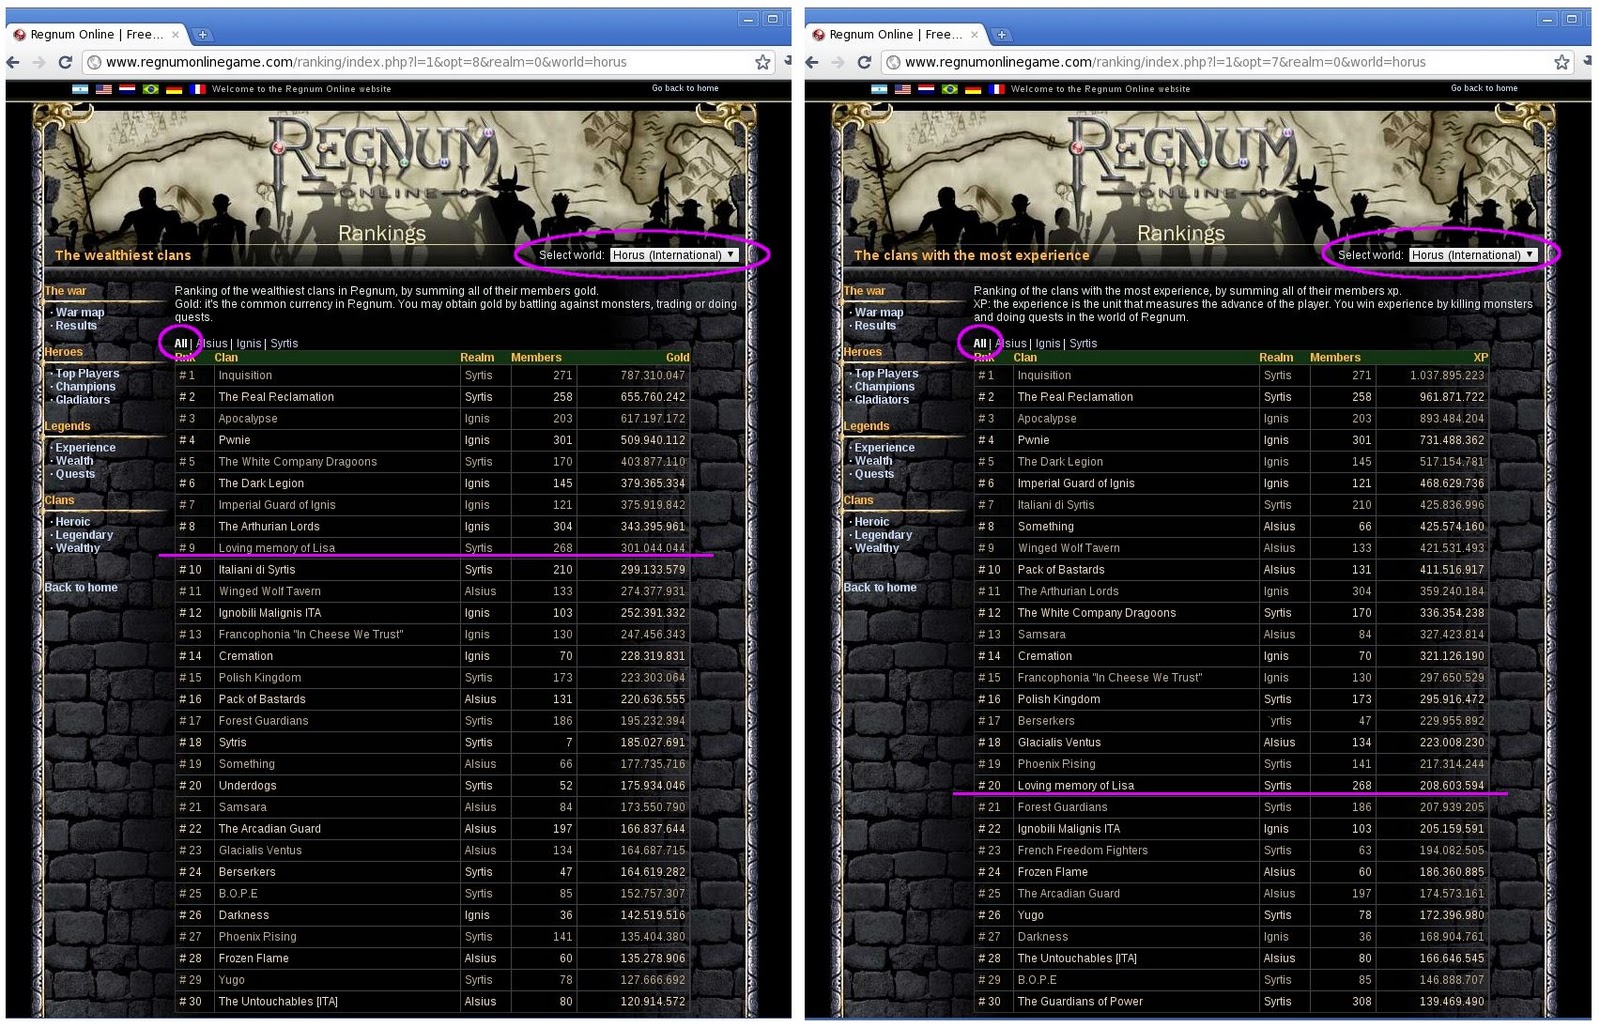Filter most experience clans by Syrtis realm
The height and width of the screenshot is (1027, 1600).
tap(1083, 343)
